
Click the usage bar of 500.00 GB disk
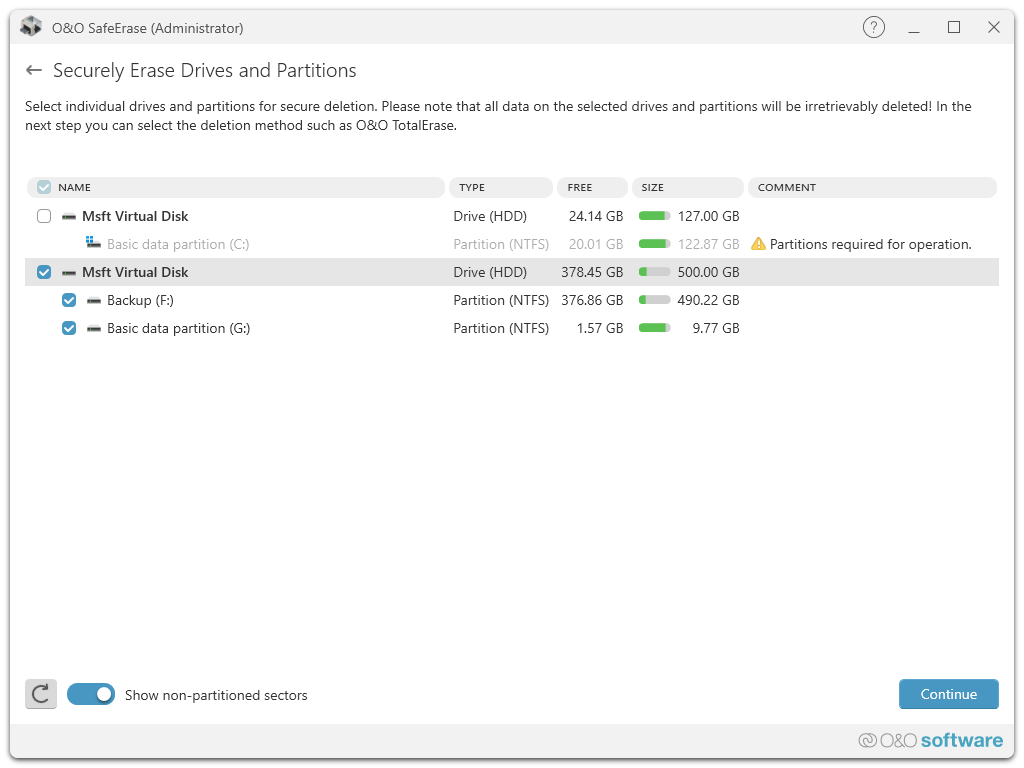[654, 272]
